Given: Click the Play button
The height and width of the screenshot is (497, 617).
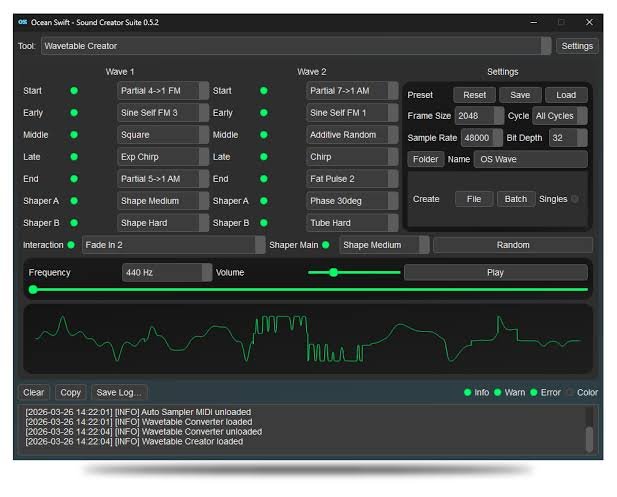Looking at the screenshot, I should click(495, 273).
